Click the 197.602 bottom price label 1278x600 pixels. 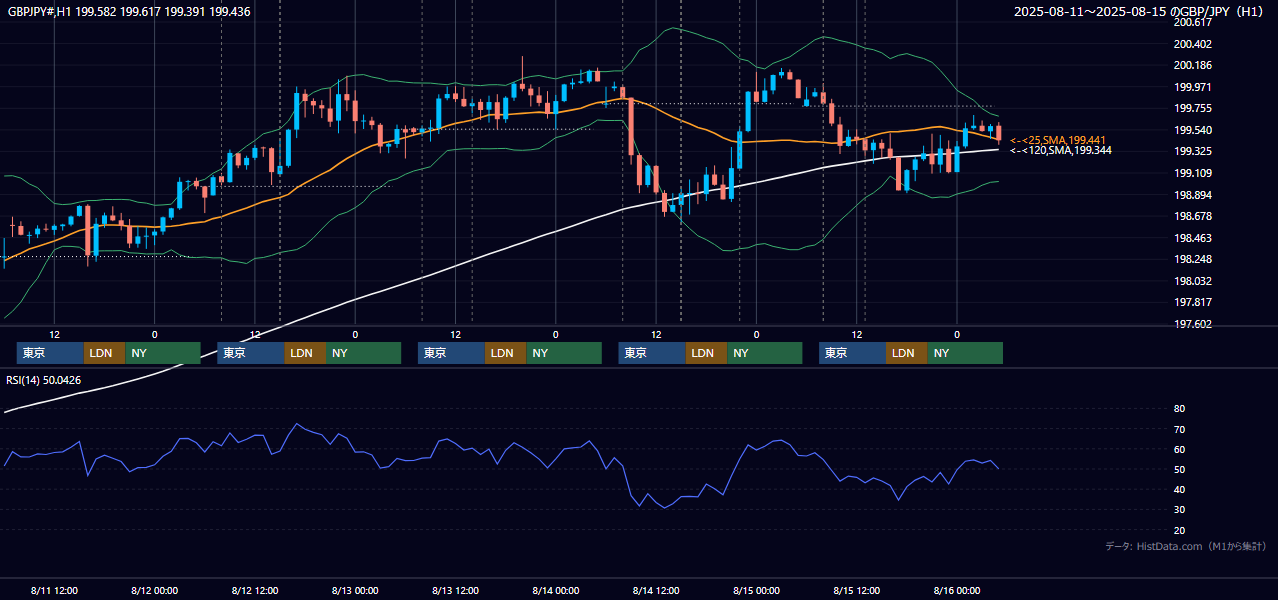[x=1193, y=324]
